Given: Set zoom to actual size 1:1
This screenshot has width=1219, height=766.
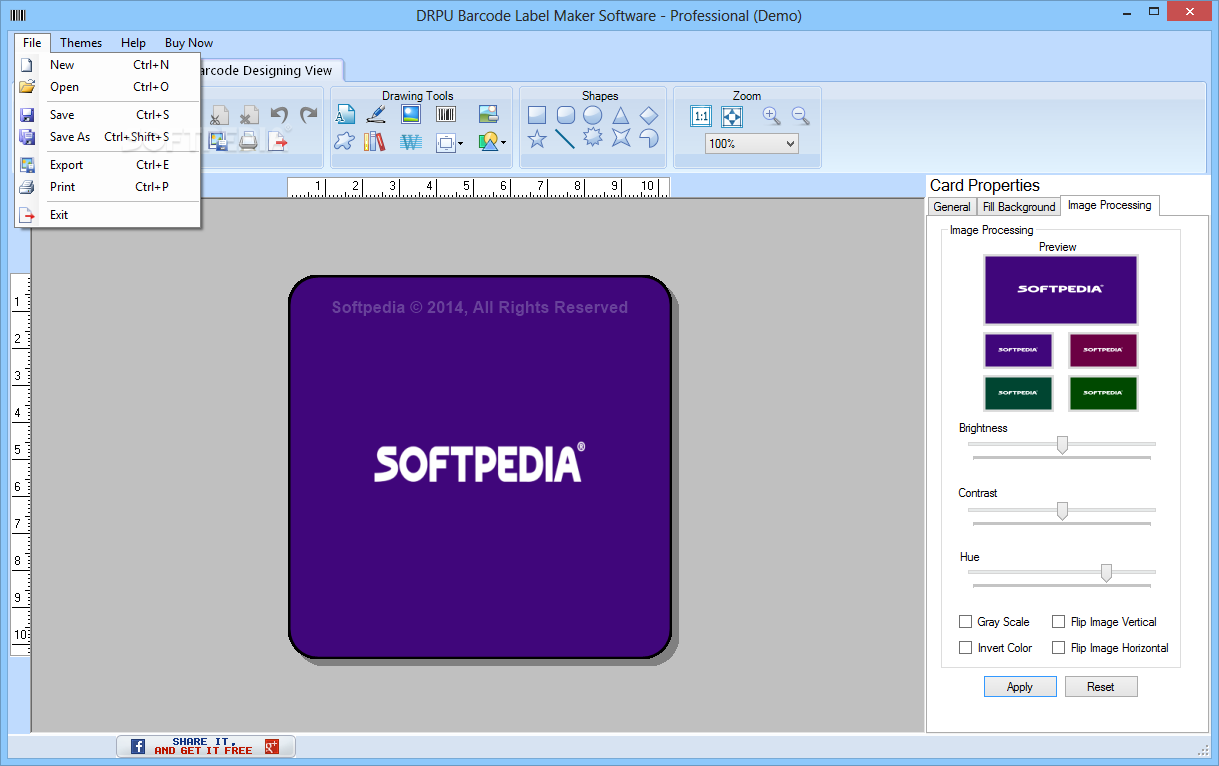Looking at the screenshot, I should 701,116.
